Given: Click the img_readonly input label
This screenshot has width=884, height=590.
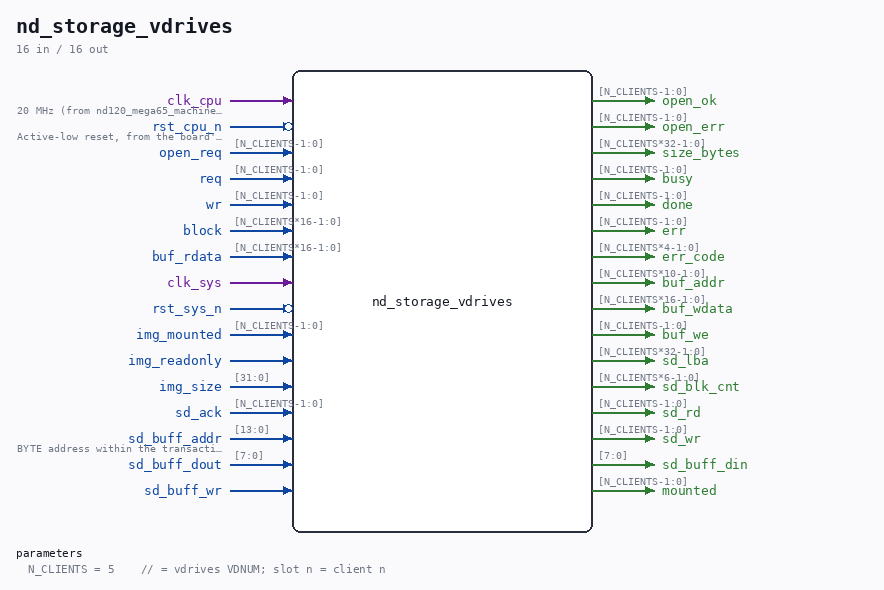Looking at the screenshot, I should click(x=175, y=360).
